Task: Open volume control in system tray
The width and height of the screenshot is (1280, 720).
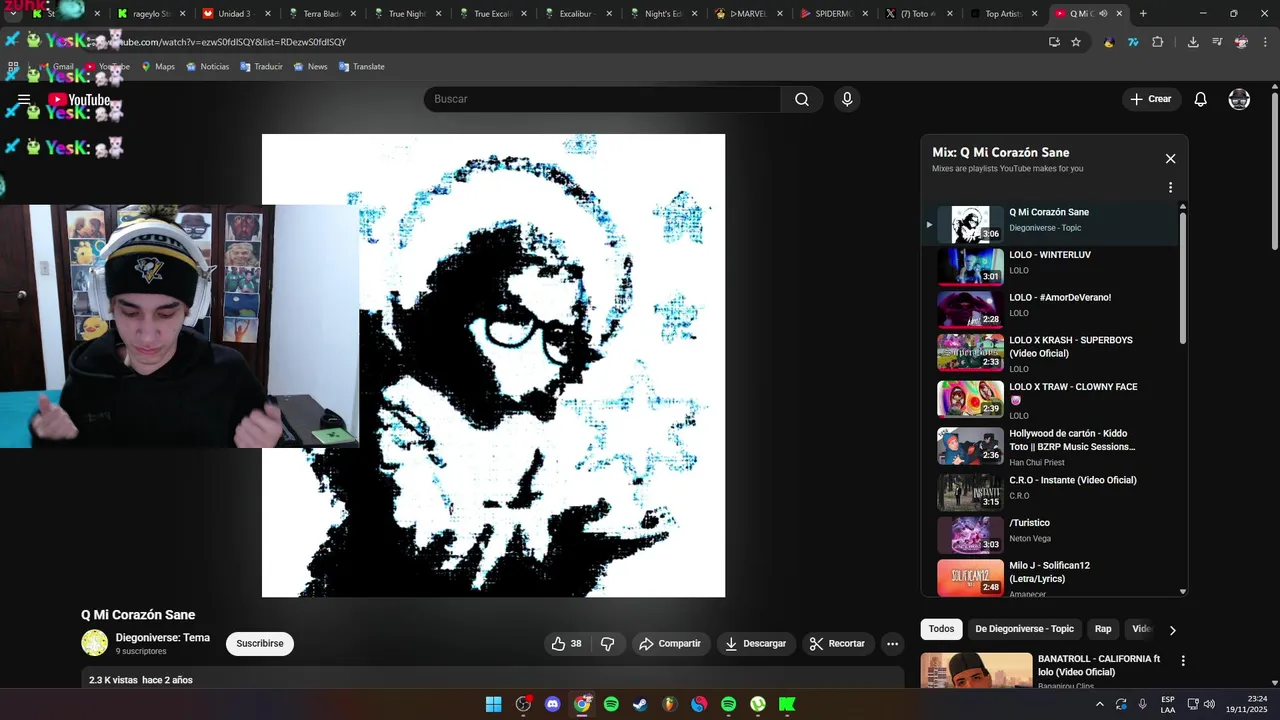Action: (x=1209, y=704)
